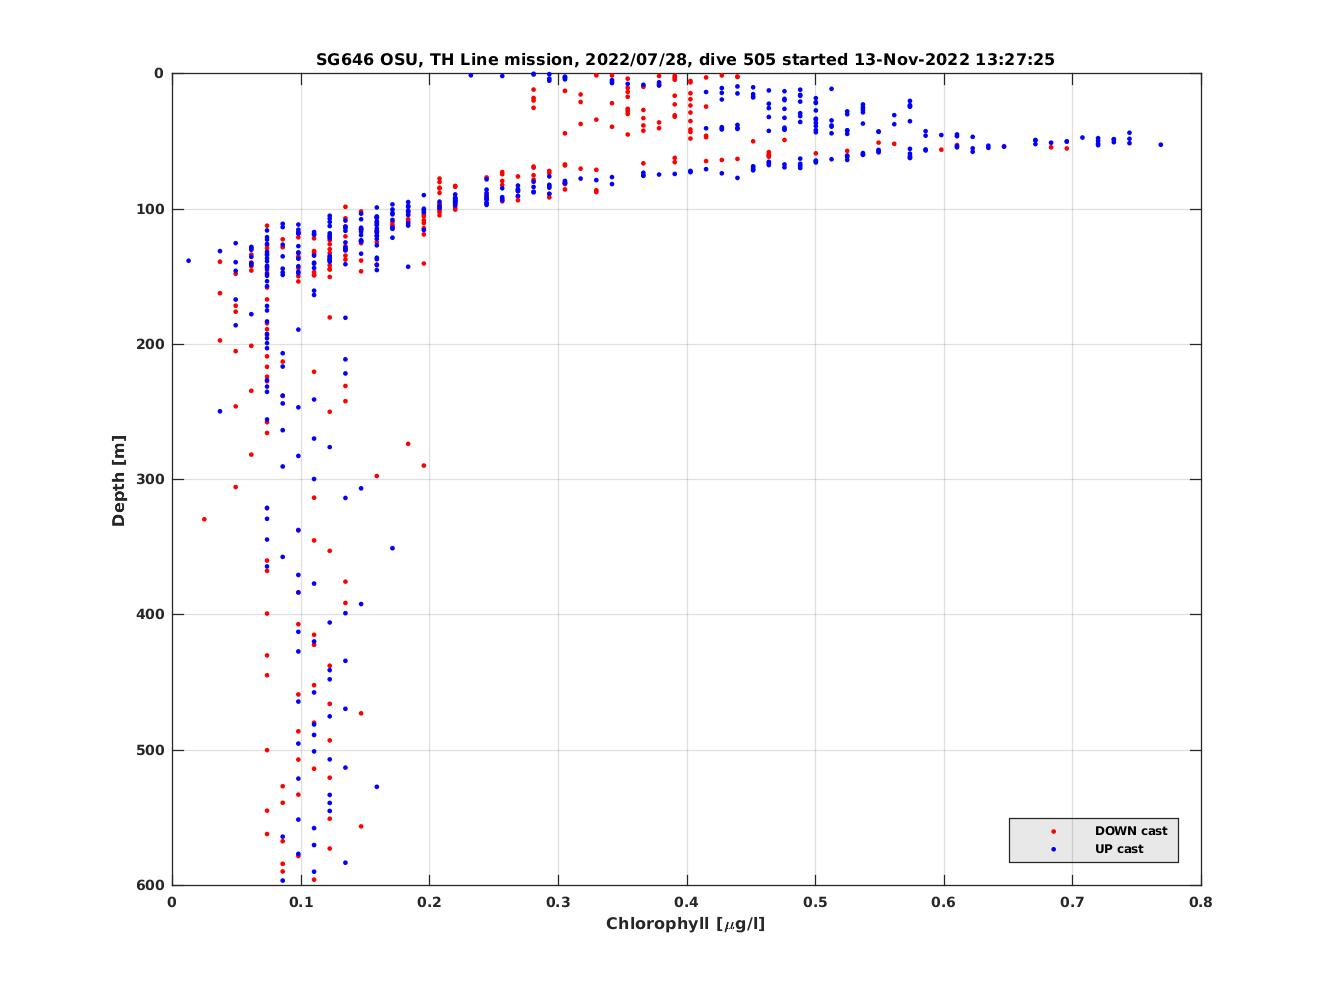Screen dimensions: 1328x996
Task: Click the 100 depth tick label
Action: [x=150, y=209]
